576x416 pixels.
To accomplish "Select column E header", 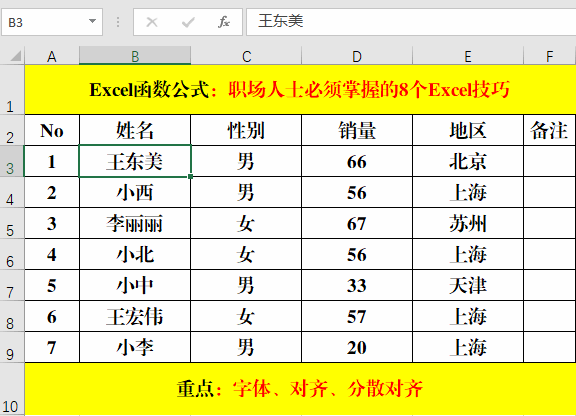I will click(468, 56).
